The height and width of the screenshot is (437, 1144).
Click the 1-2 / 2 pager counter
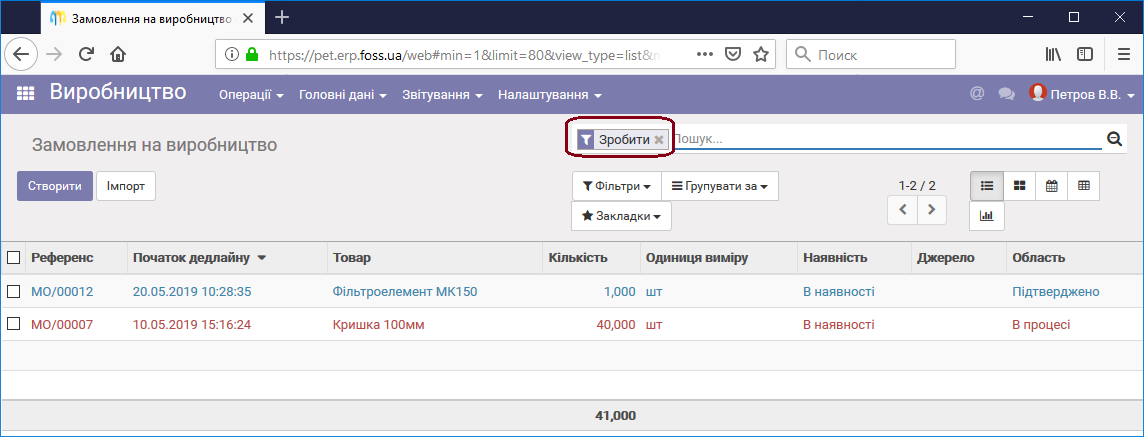(x=916, y=186)
